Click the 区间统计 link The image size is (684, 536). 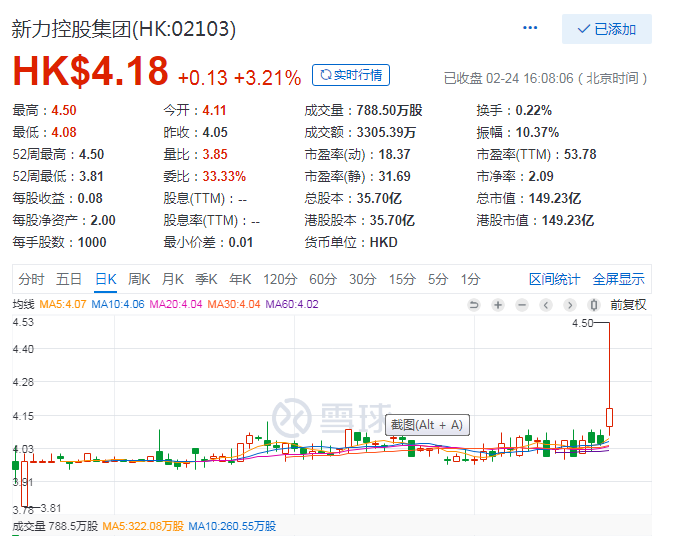pyautogui.click(x=554, y=279)
